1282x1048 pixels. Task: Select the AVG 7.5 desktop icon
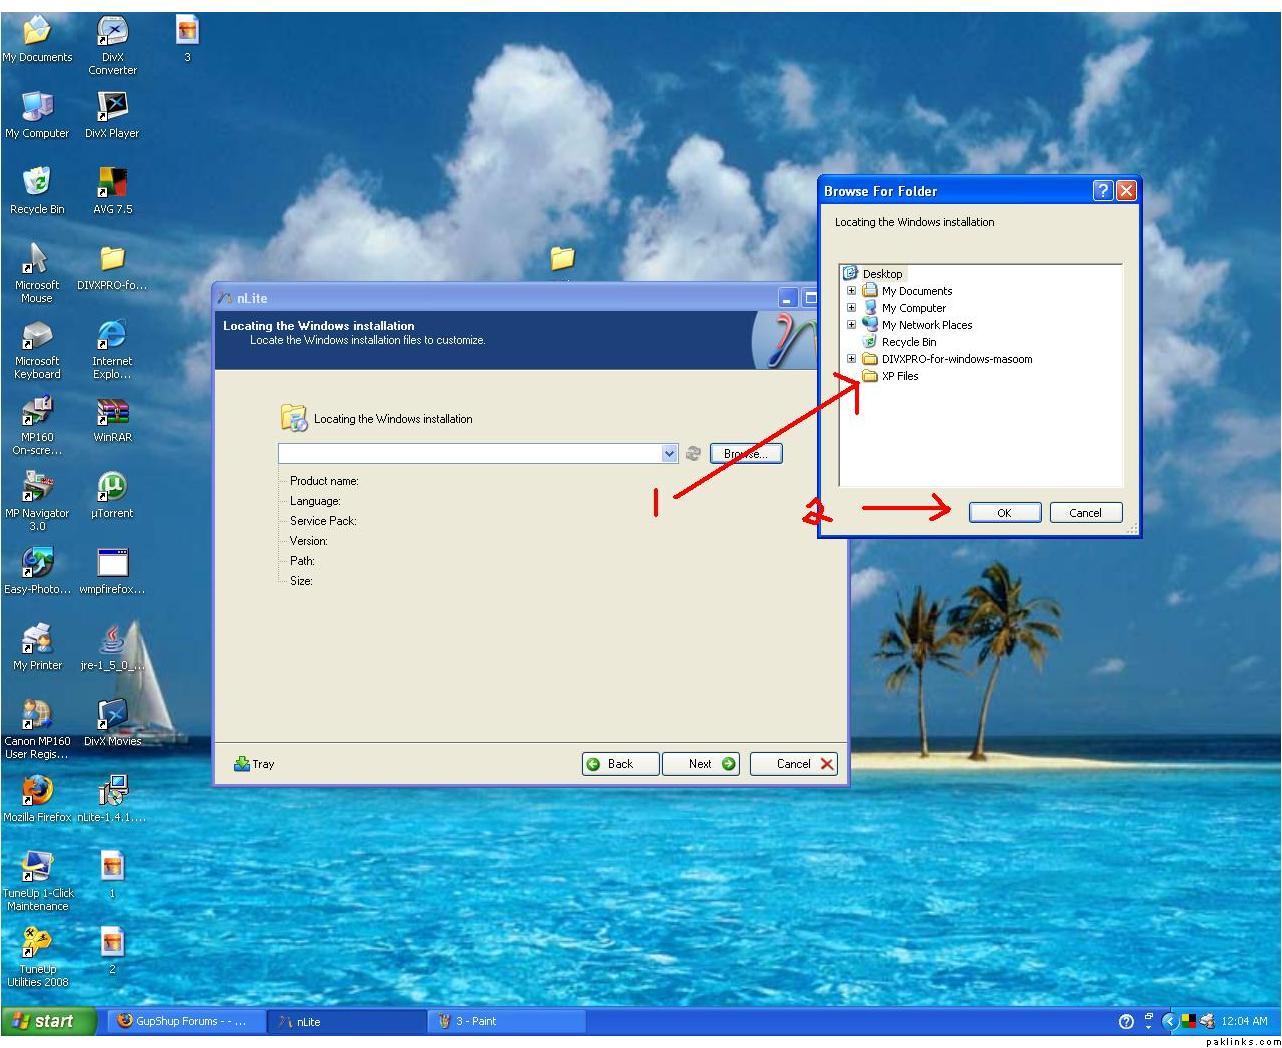click(x=111, y=183)
